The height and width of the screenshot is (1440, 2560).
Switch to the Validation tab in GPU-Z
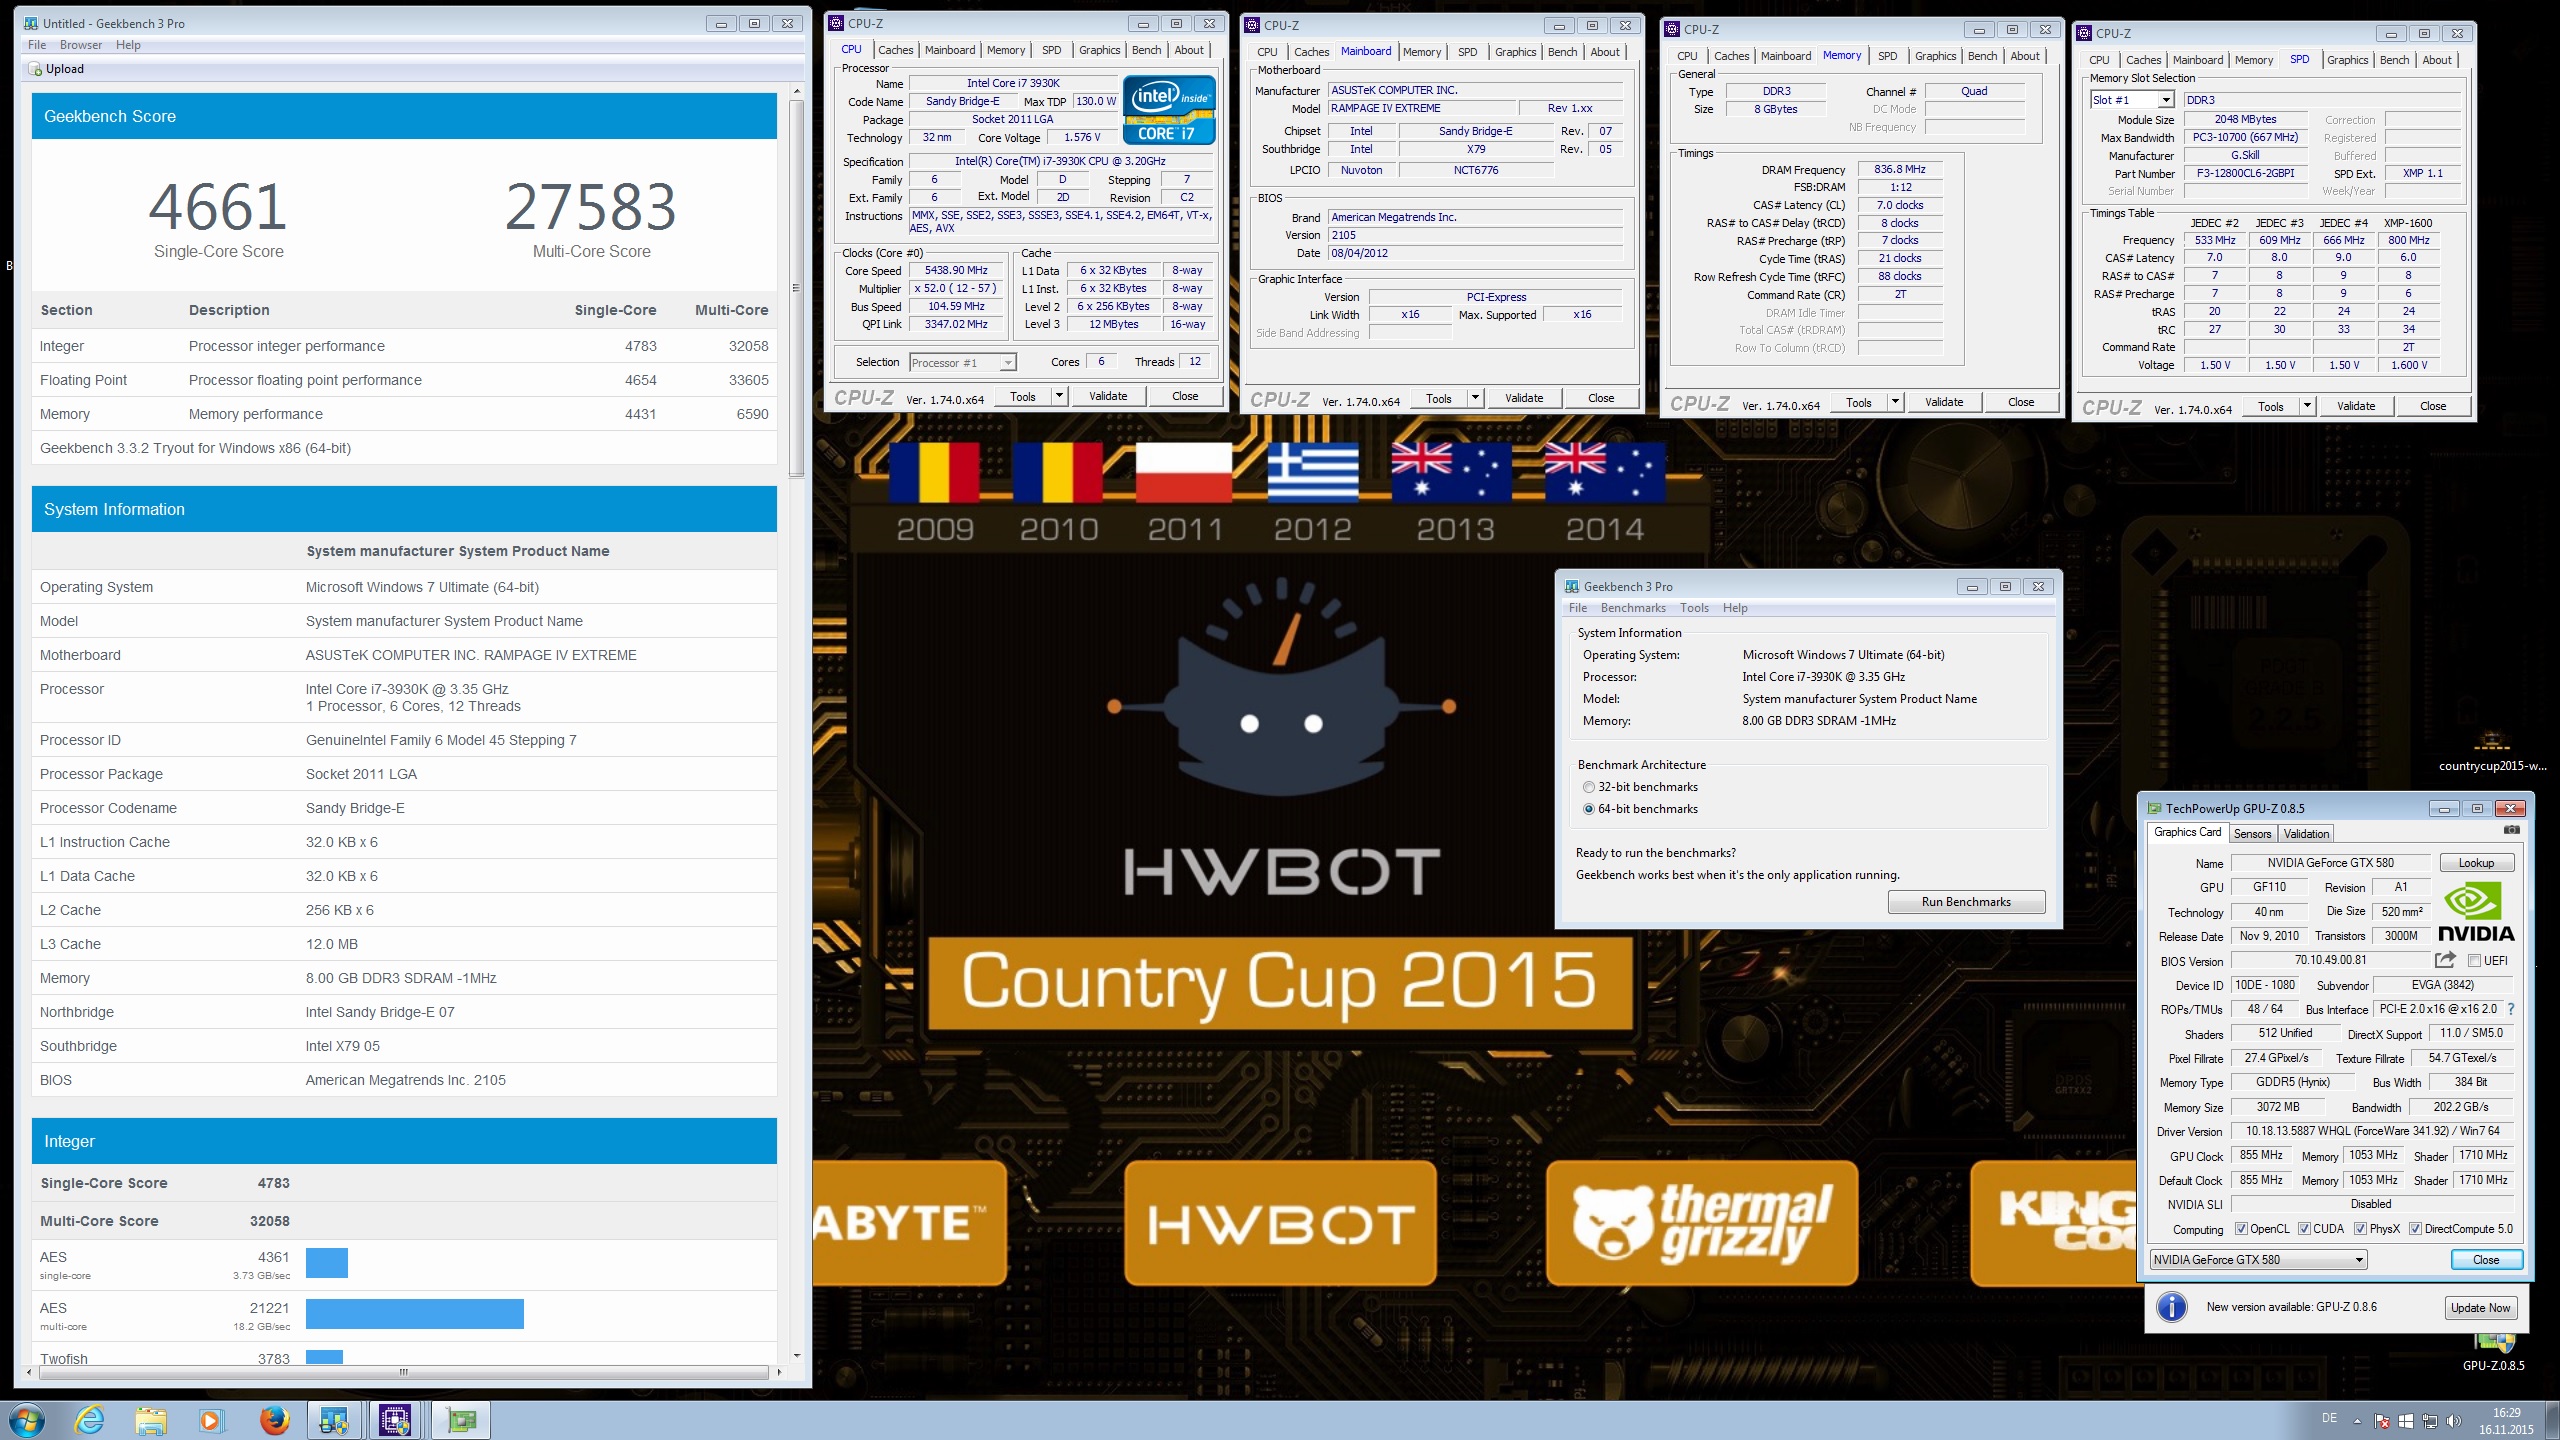[x=2306, y=834]
